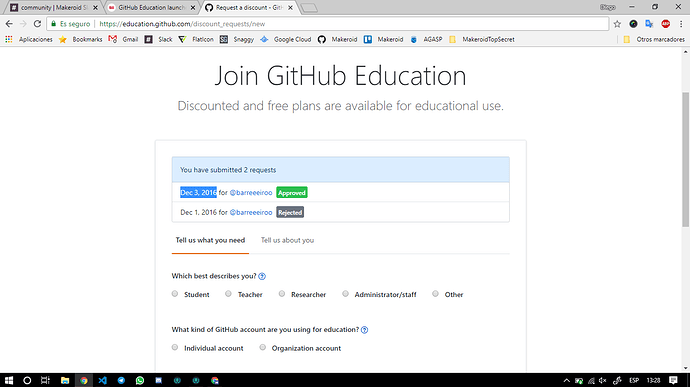690x387 pixels.
Task: Open the Bookmarks star bookmark
Action: (x=81, y=39)
